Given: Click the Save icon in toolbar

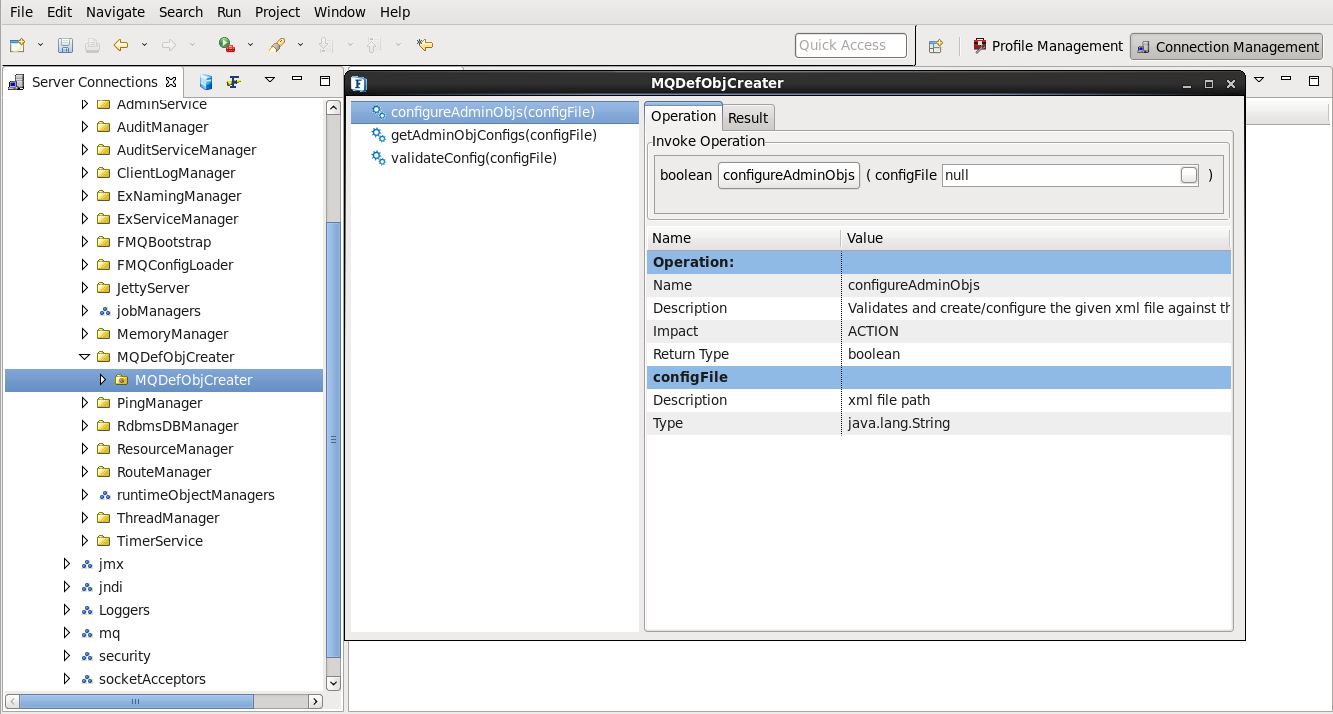Looking at the screenshot, I should coord(65,45).
